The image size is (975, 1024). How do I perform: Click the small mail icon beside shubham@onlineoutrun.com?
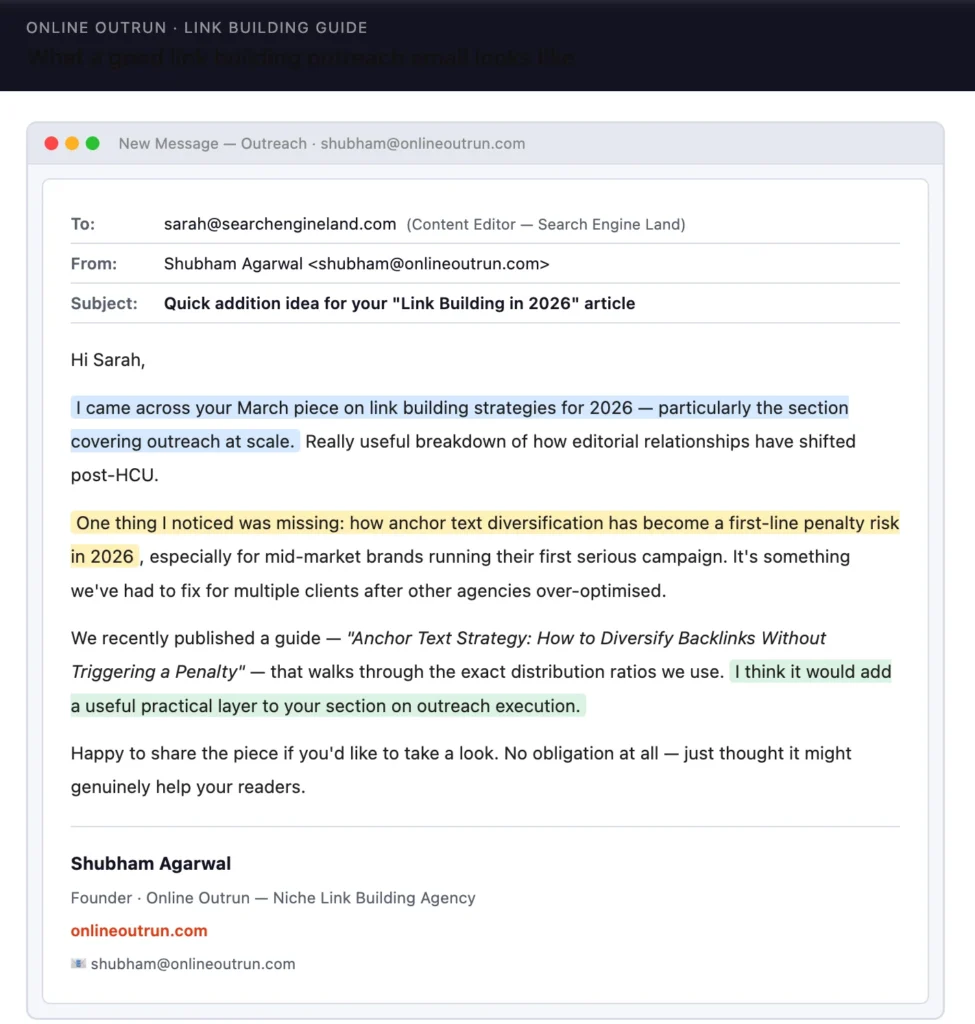79,963
